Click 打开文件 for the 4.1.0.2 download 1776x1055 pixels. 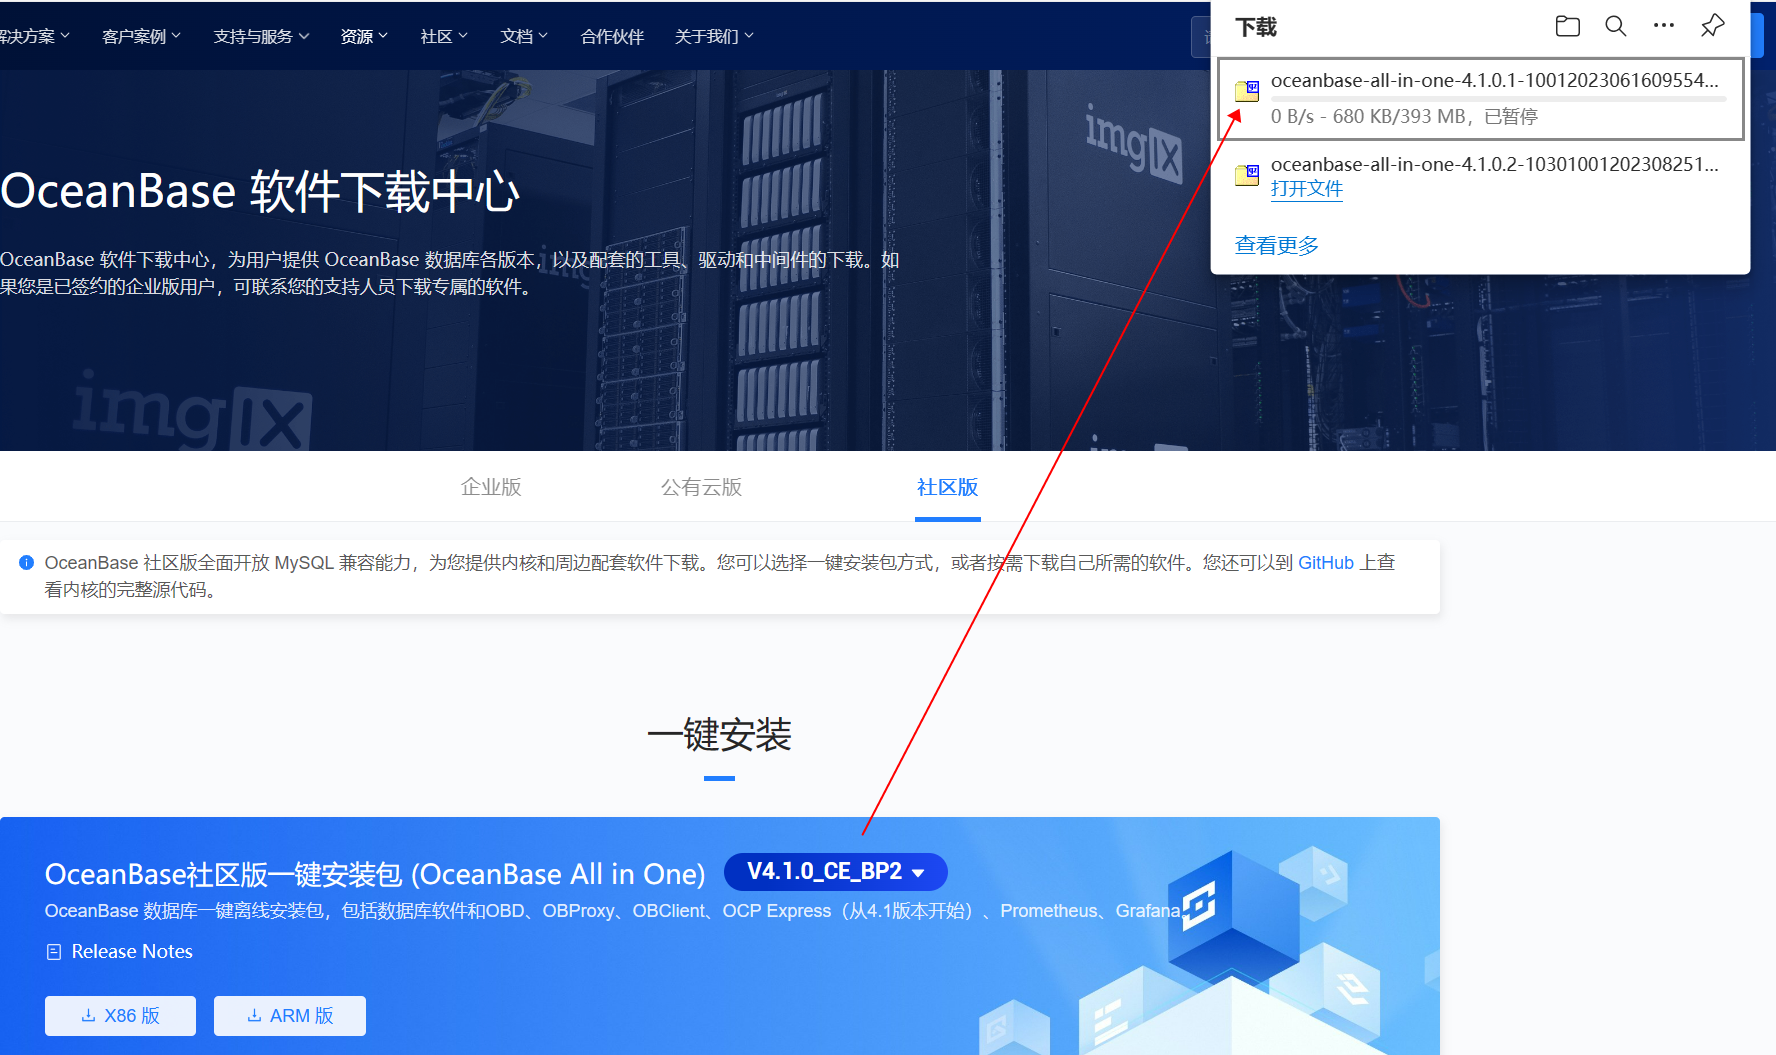[x=1306, y=189]
